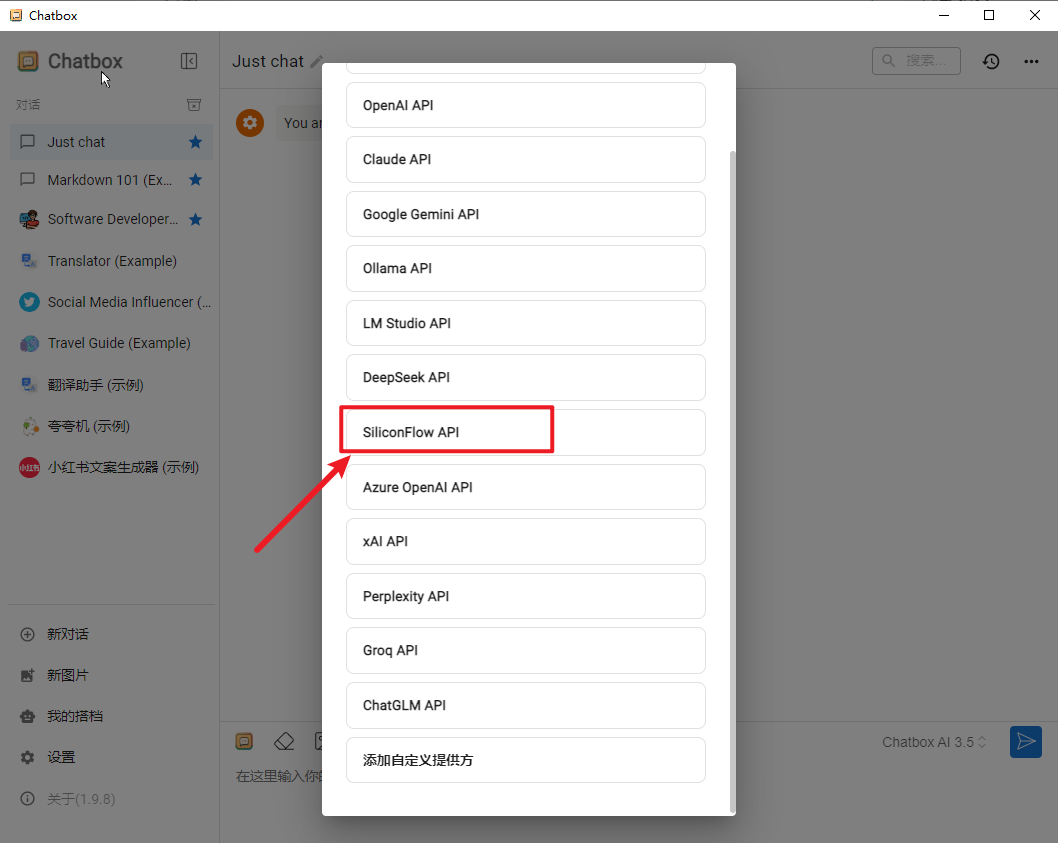Select xAI API provider
1058x843 pixels.
click(x=526, y=541)
